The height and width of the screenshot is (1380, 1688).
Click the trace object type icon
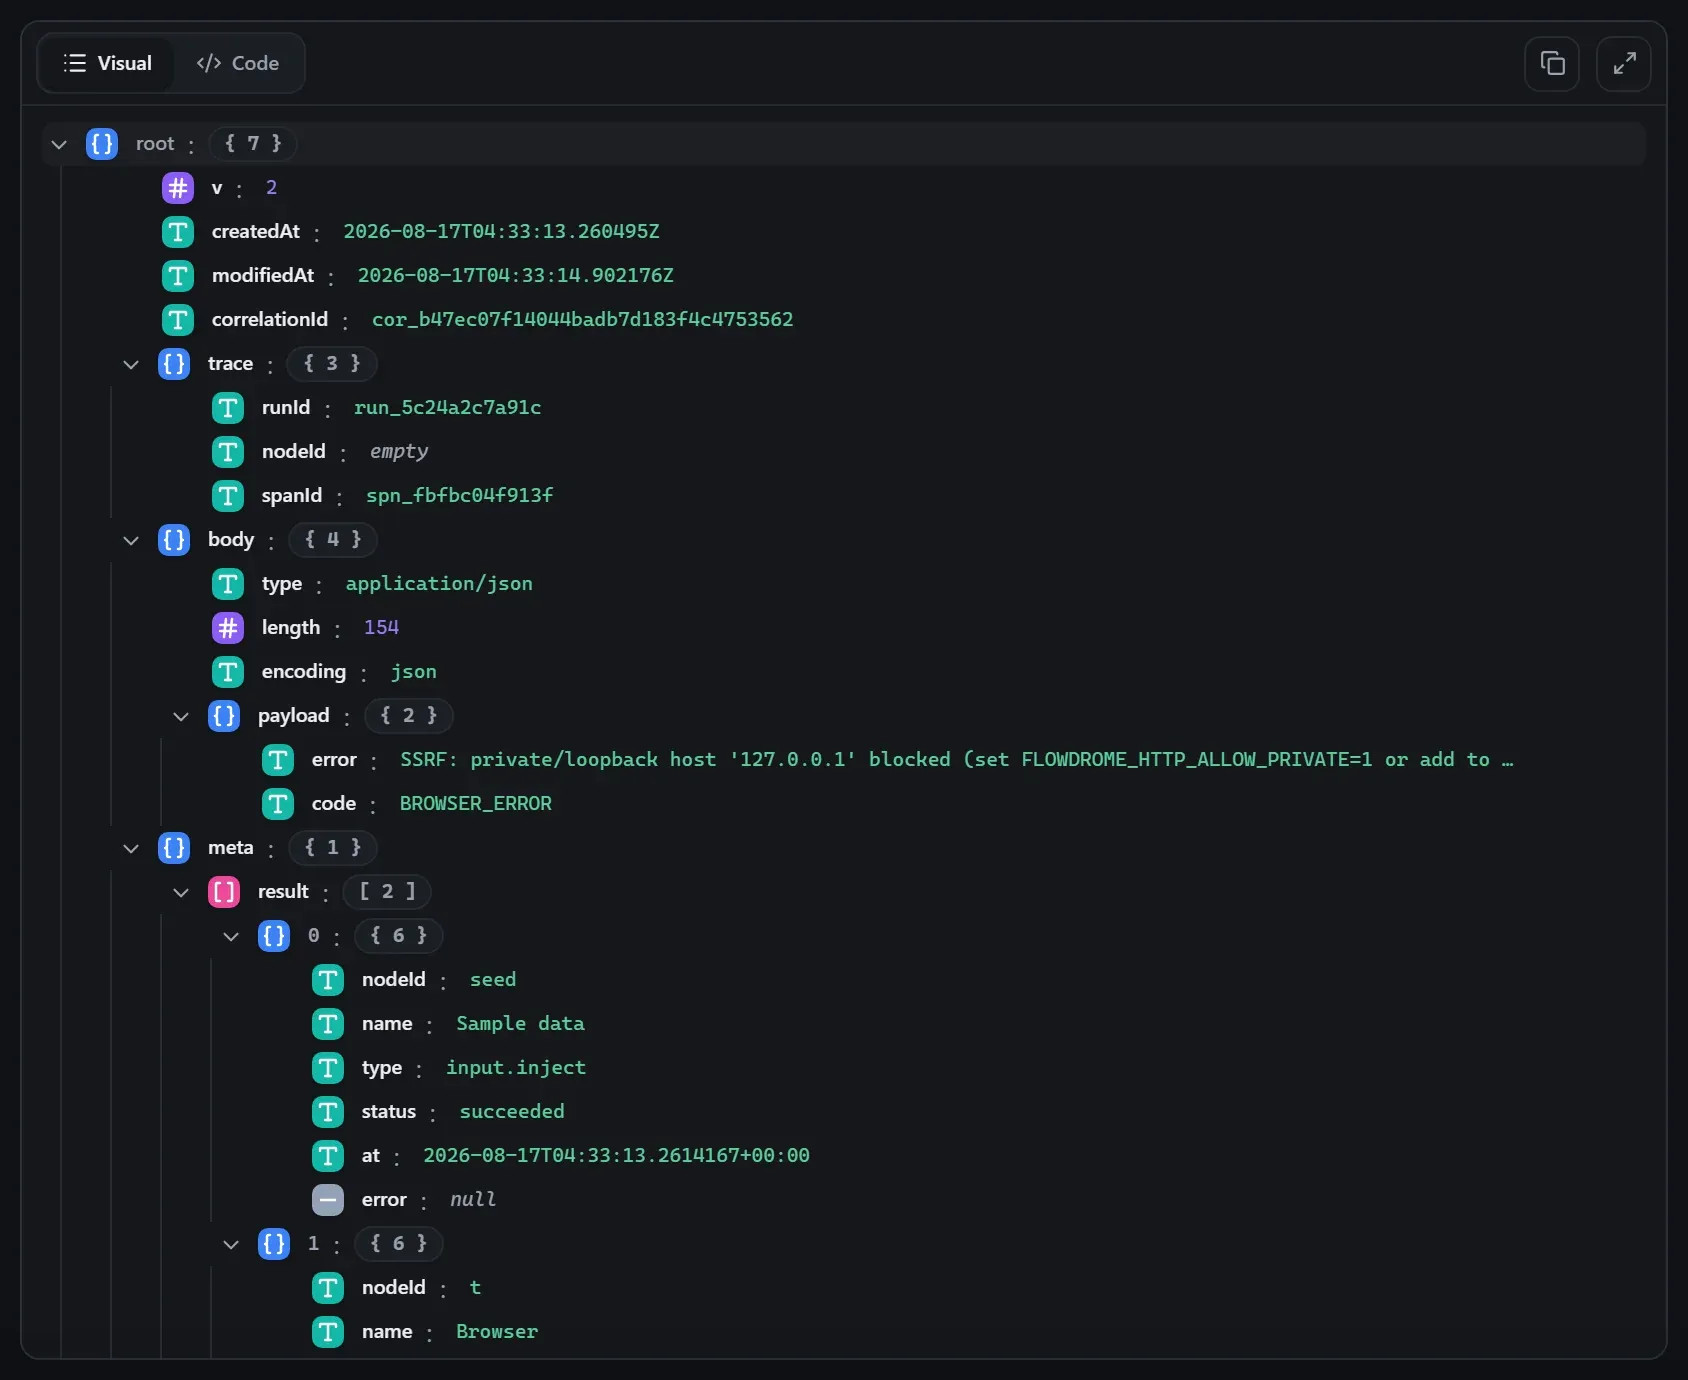pyautogui.click(x=174, y=364)
